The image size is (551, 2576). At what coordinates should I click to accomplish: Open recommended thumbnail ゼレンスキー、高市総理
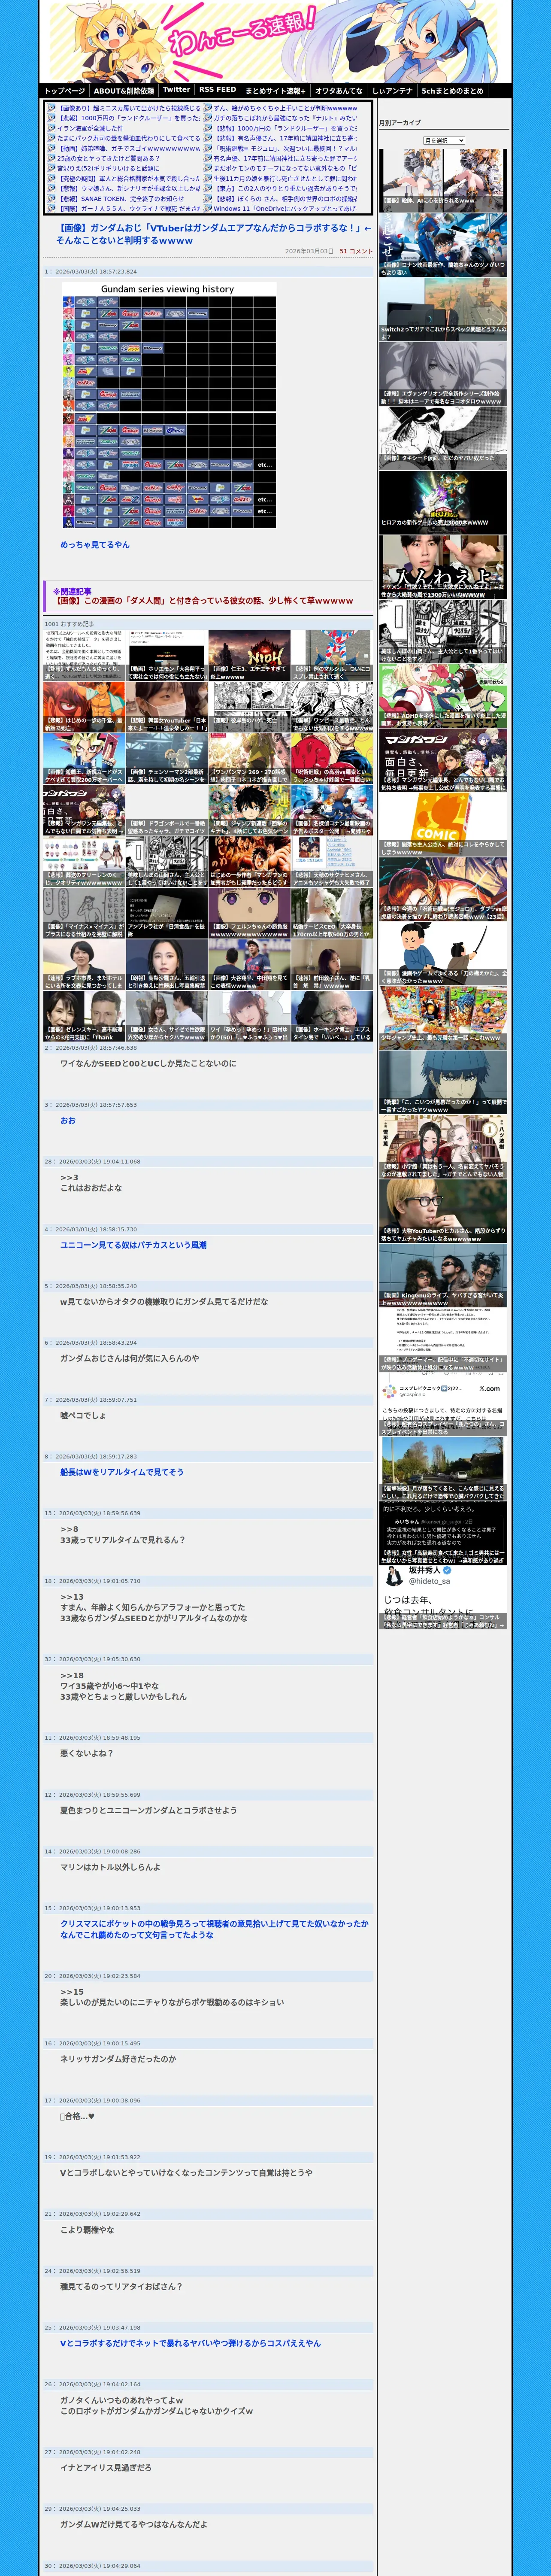click(84, 1016)
